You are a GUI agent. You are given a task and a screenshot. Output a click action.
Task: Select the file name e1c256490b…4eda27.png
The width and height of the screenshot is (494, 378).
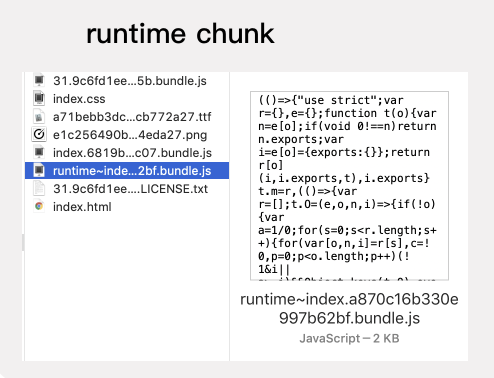point(130,135)
